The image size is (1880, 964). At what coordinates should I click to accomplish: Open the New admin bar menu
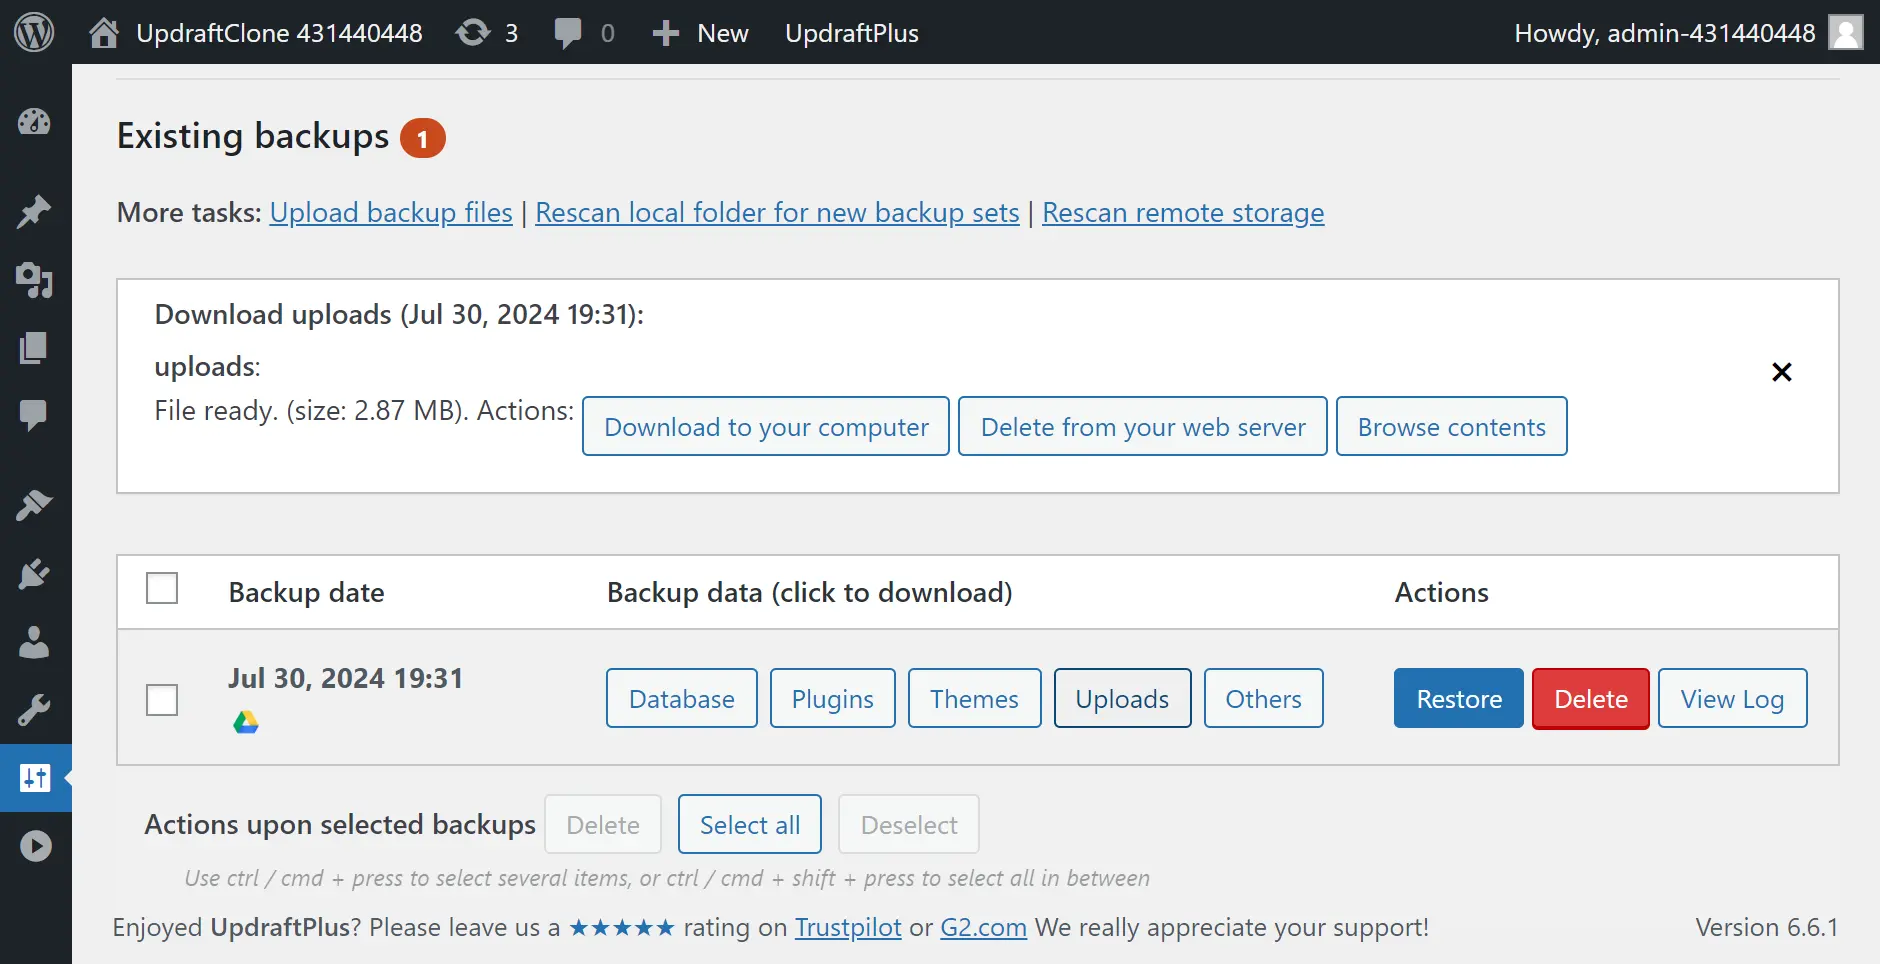(723, 33)
